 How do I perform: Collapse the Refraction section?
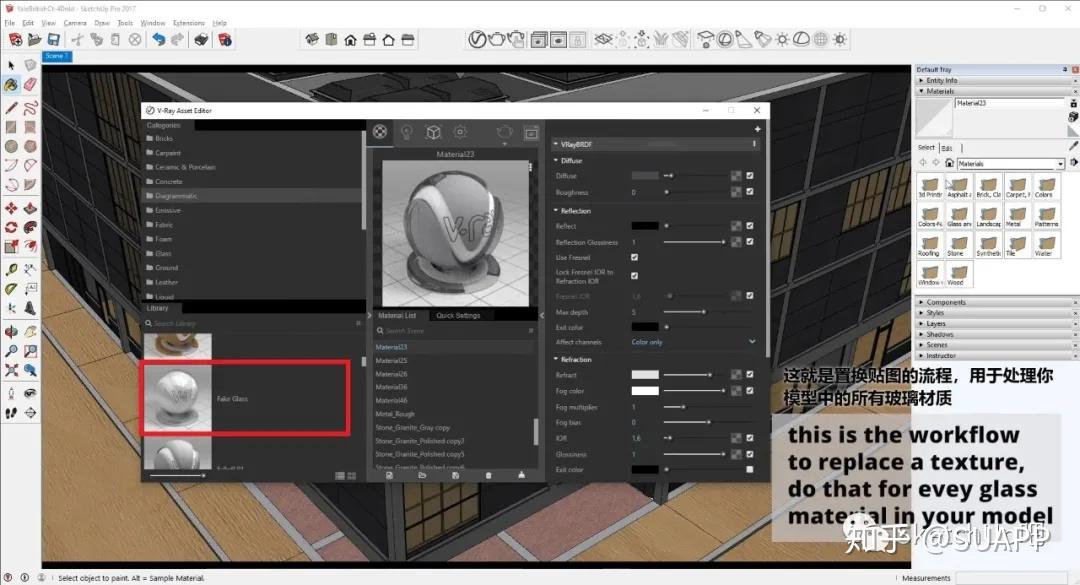[x=556, y=359]
